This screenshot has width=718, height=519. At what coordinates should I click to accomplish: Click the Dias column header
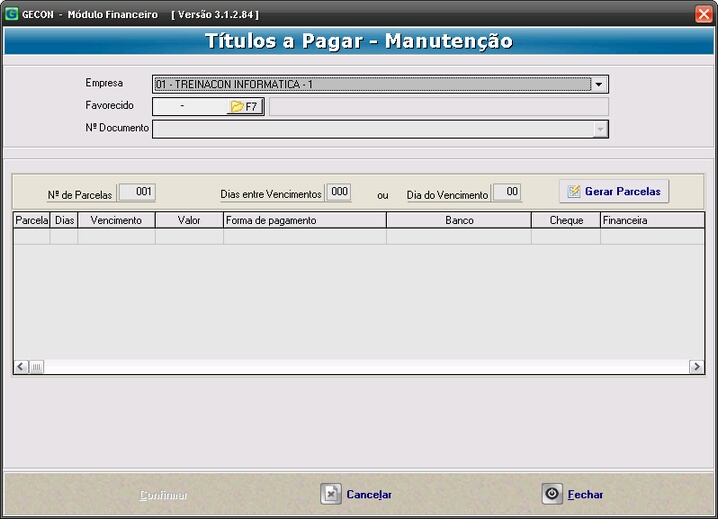coord(64,220)
